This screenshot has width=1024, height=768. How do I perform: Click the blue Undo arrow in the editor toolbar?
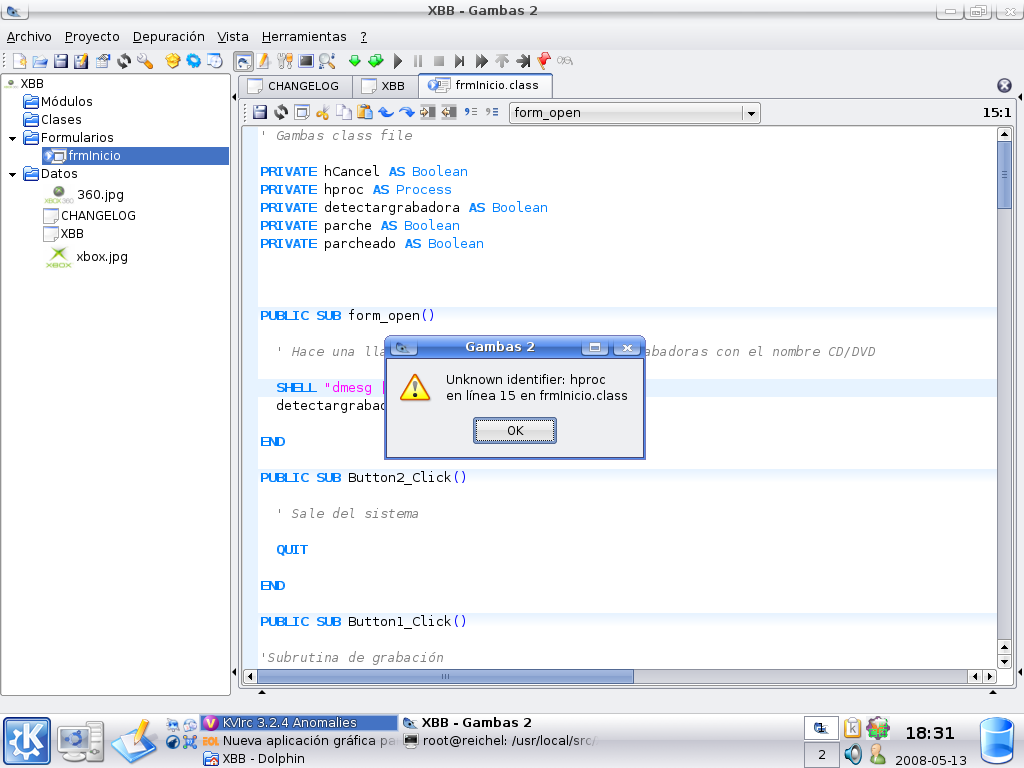(x=385, y=112)
